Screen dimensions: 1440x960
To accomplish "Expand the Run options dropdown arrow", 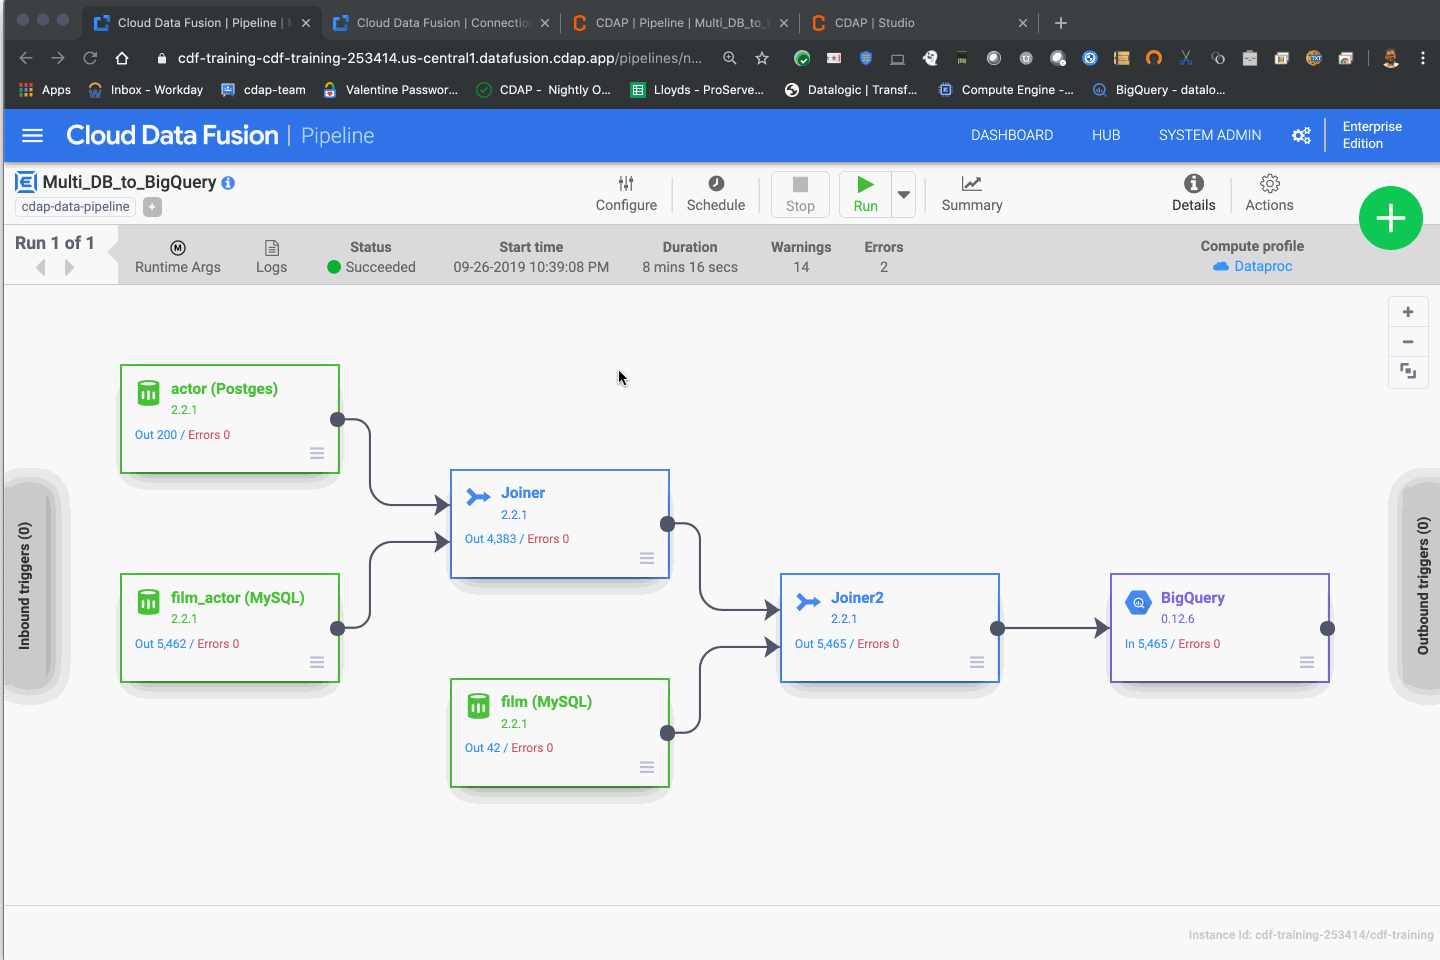I will point(904,194).
